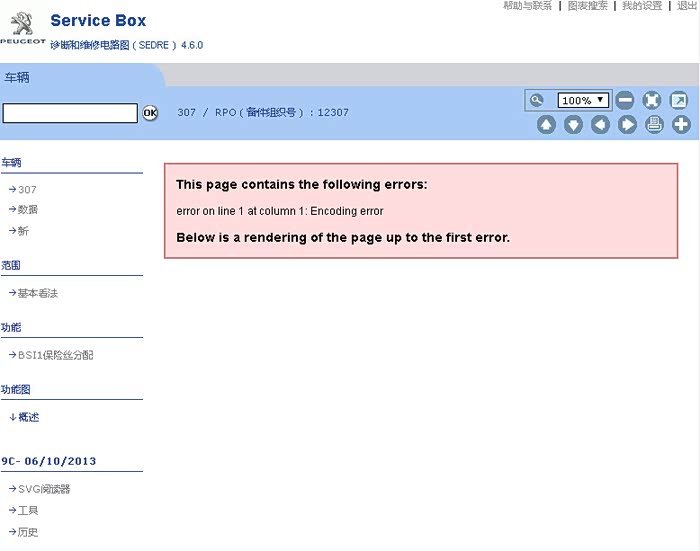
Task: Pan up with the up arrow icon
Action: (x=546, y=125)
